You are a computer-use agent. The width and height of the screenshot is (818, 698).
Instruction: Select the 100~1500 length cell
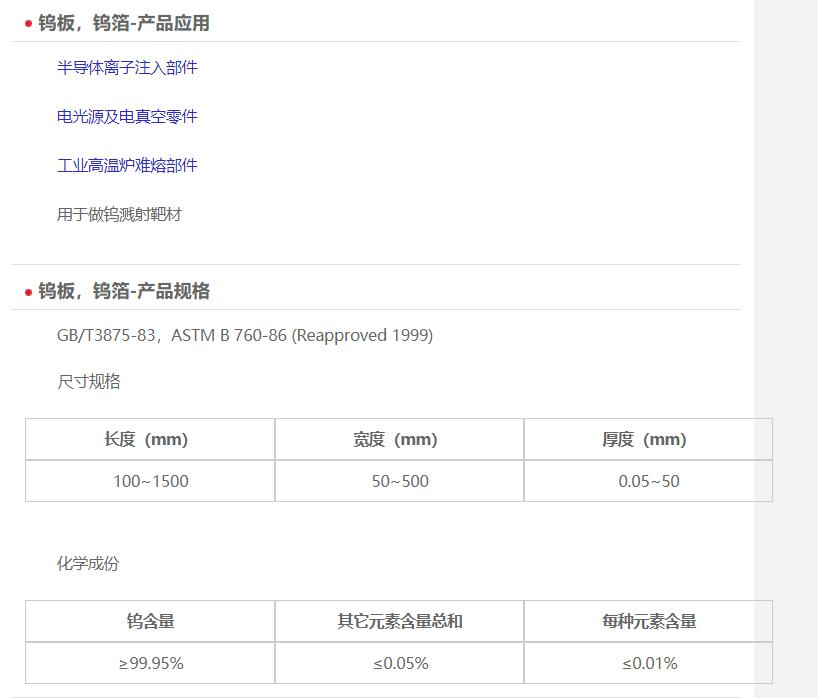tap(150, 481)
